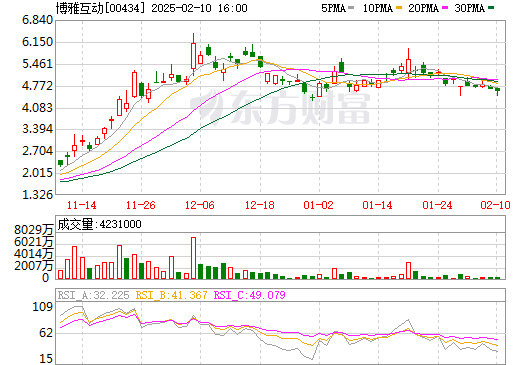Click the 6021万 volume axis label
520x365 pixels.
34,242
